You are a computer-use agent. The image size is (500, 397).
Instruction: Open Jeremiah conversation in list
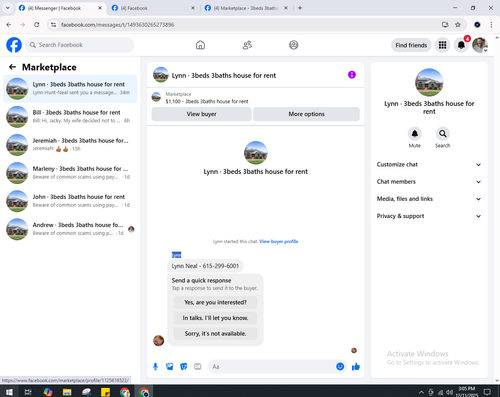pyautogui.click(x=70, y=145)
